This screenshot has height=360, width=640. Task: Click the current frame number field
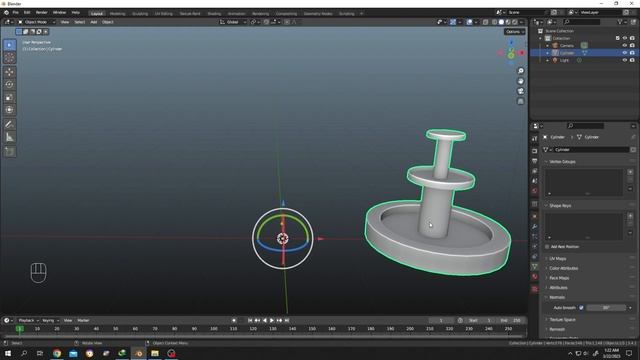coord(441,320)
